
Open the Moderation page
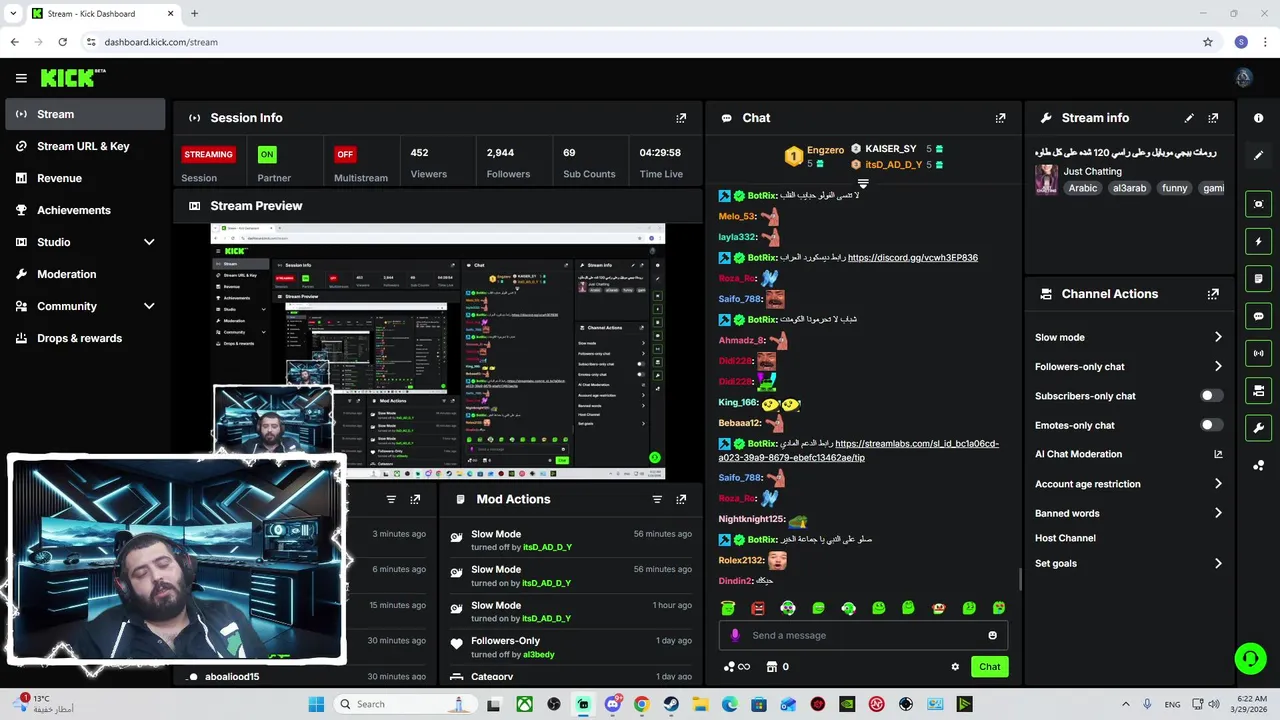tap(85, 274)
